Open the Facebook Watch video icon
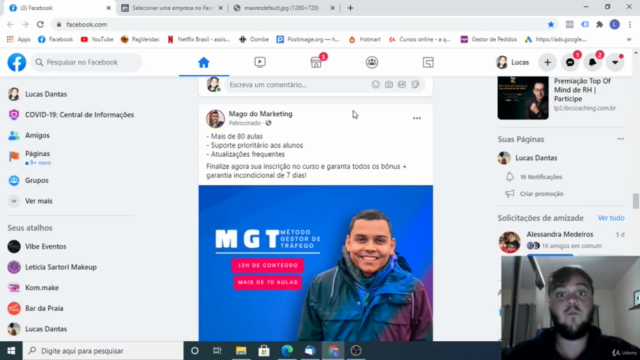Image resolution: width=640 pixels, height=360 pixels. [x=260, y=62]
